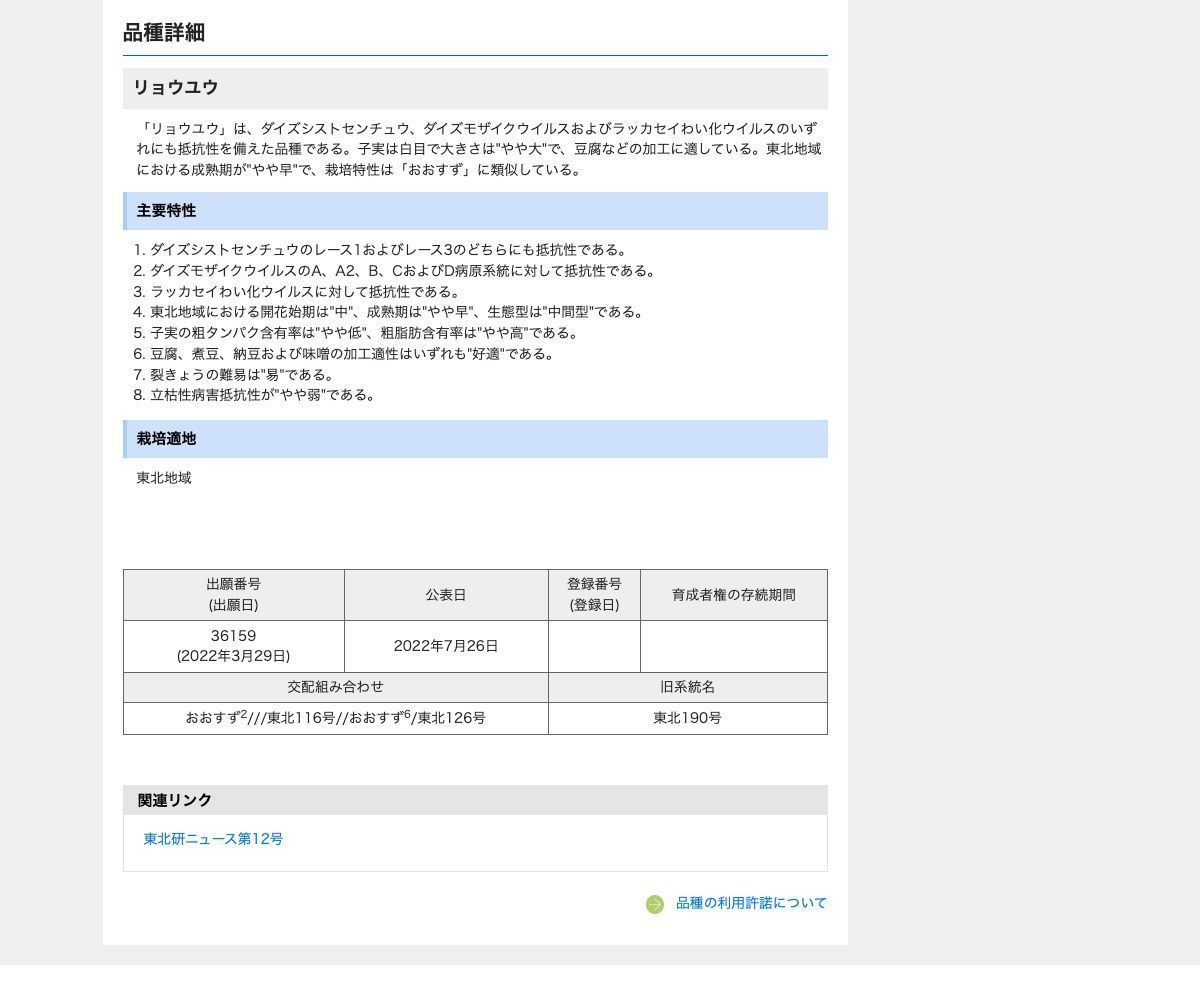Image resolution: width=1200 pixels, height=1000 pixels.
Task: Click the おおすず cross combination cell
Action: (x=335, y=718)
